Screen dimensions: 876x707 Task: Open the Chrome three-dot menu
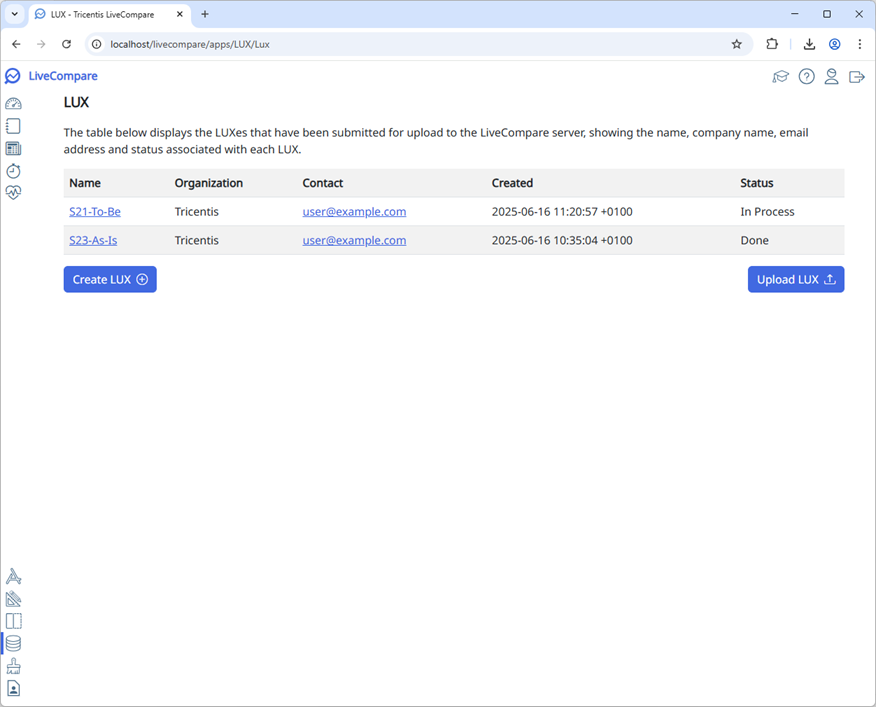tap(859, 44)
